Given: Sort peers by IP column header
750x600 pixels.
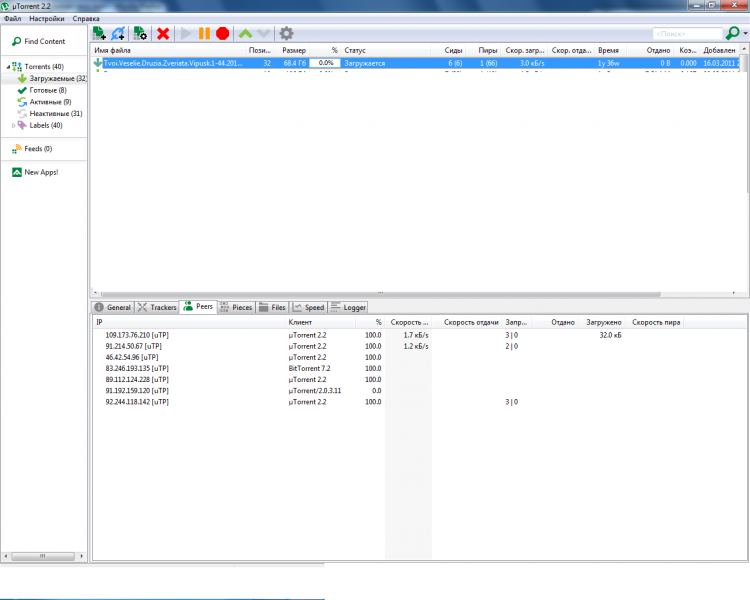Looking at the screenshot, I should click(x=189, y=322).
